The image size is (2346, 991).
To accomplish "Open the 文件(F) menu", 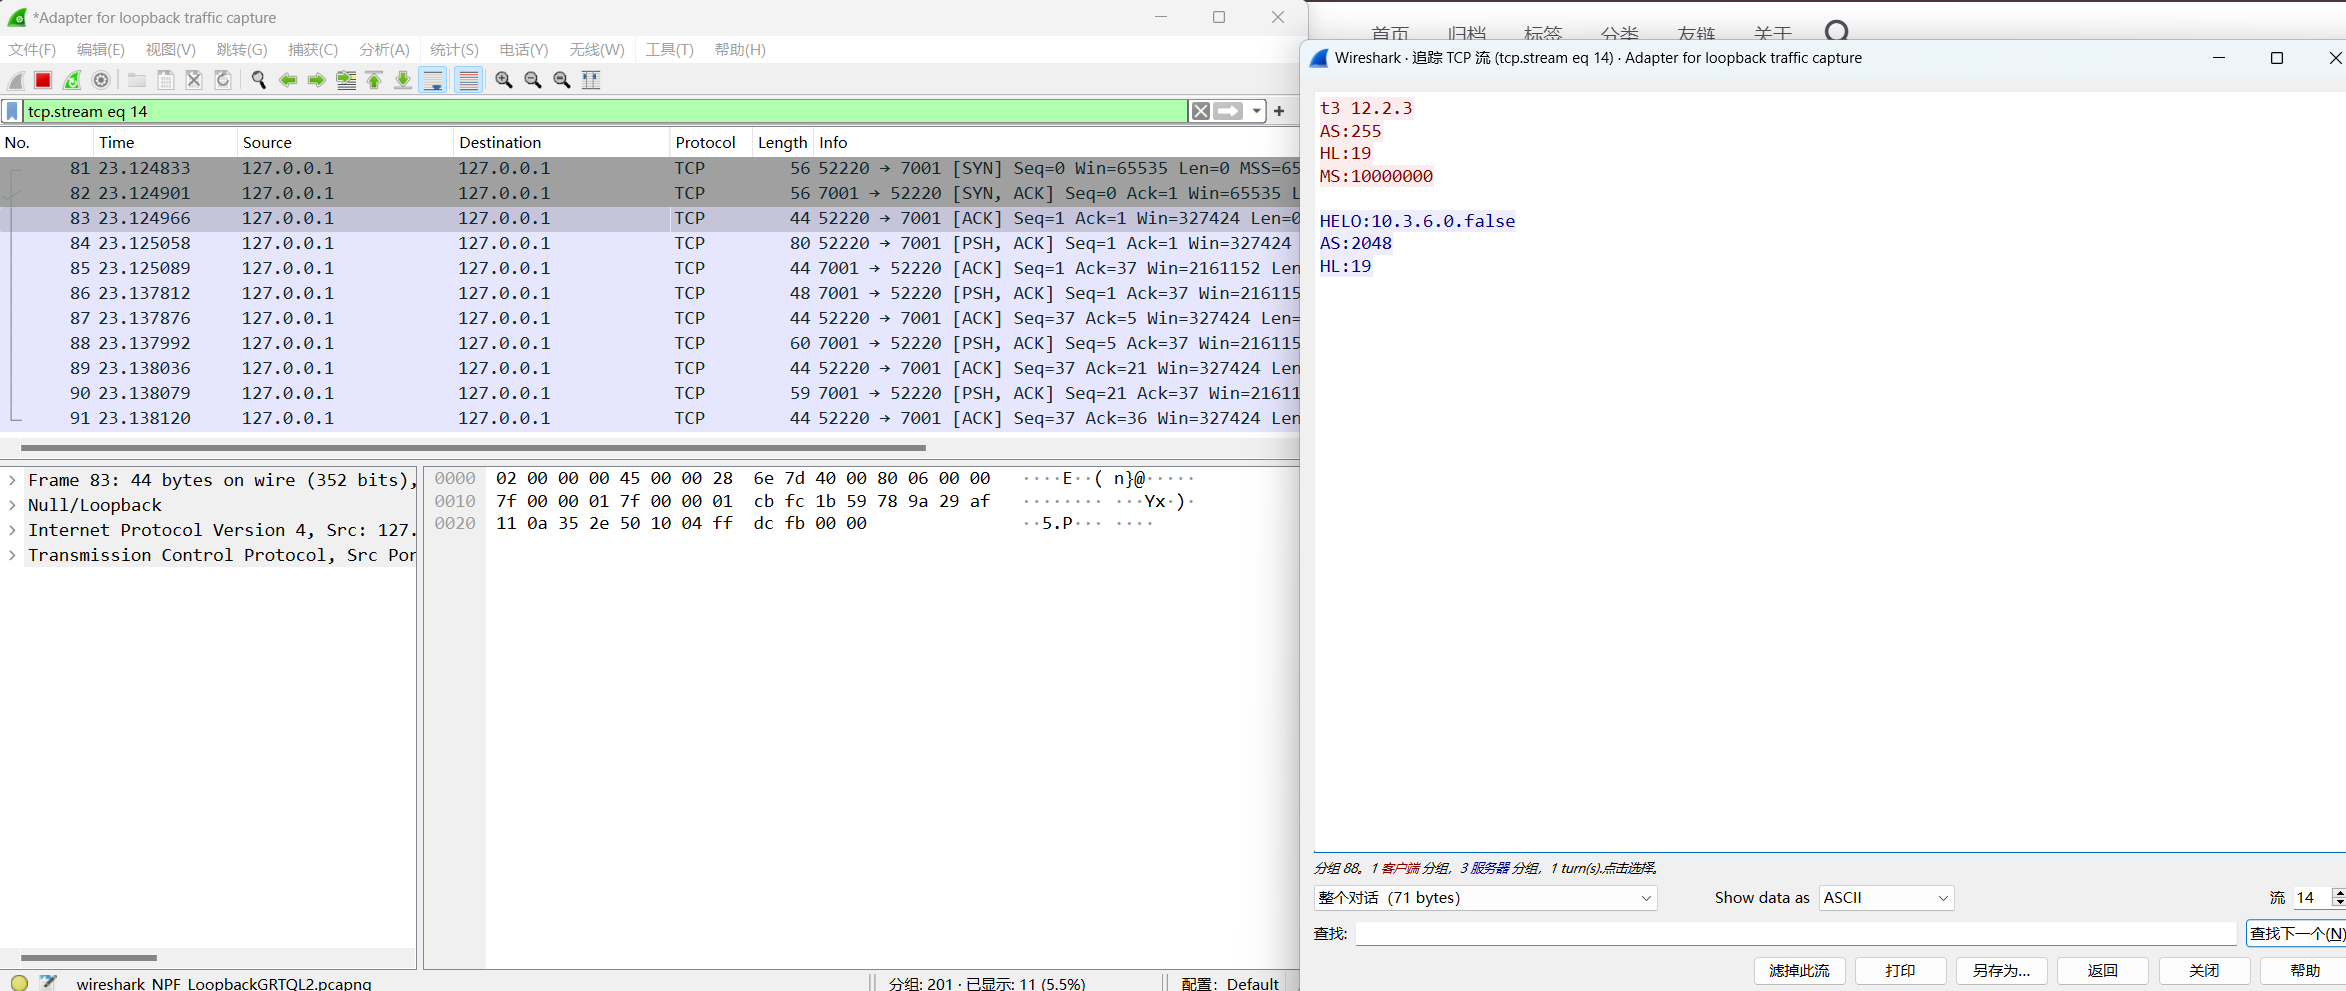I will click(32, 49).
